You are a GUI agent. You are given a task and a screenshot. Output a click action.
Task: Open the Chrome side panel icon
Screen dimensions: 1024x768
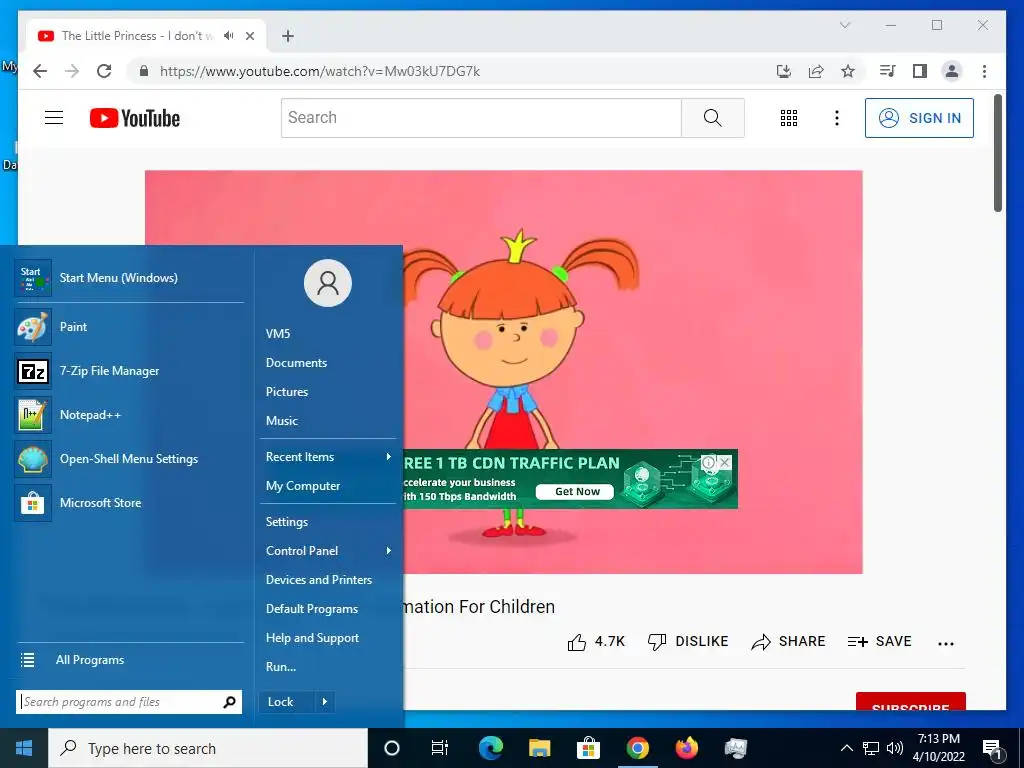click(920, 71)
